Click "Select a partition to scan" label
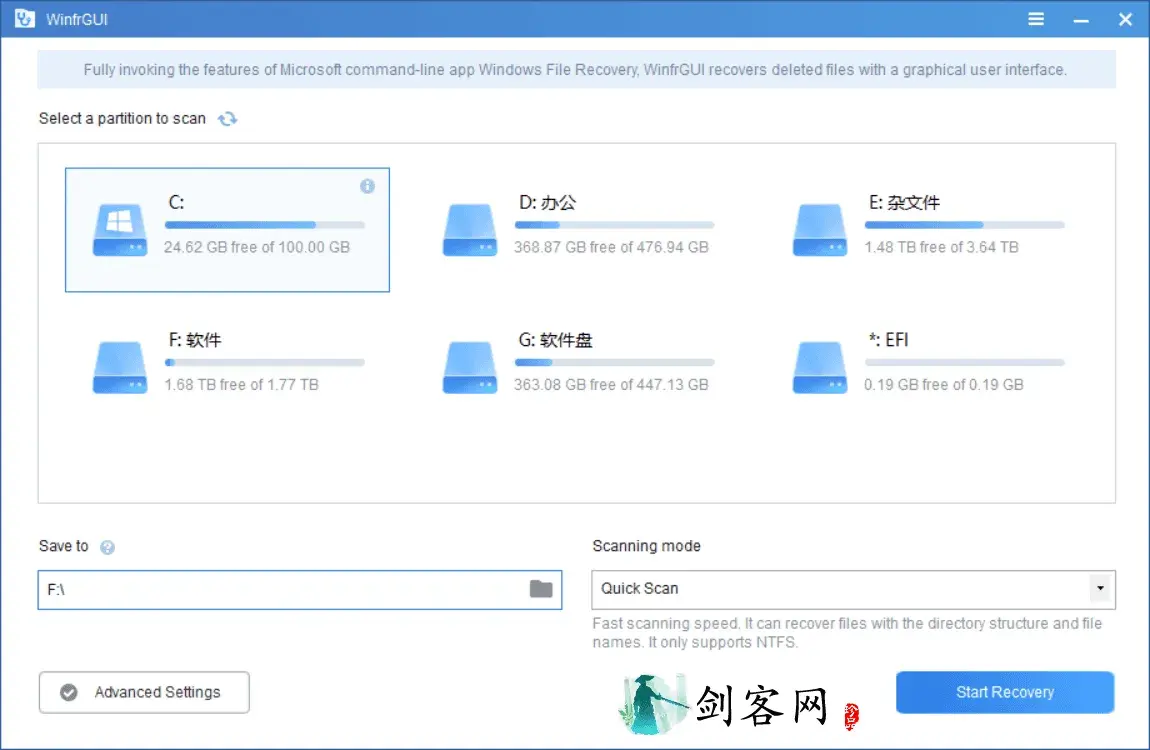The width and height of the screenshot is (1150, 750). pos(122,119)
